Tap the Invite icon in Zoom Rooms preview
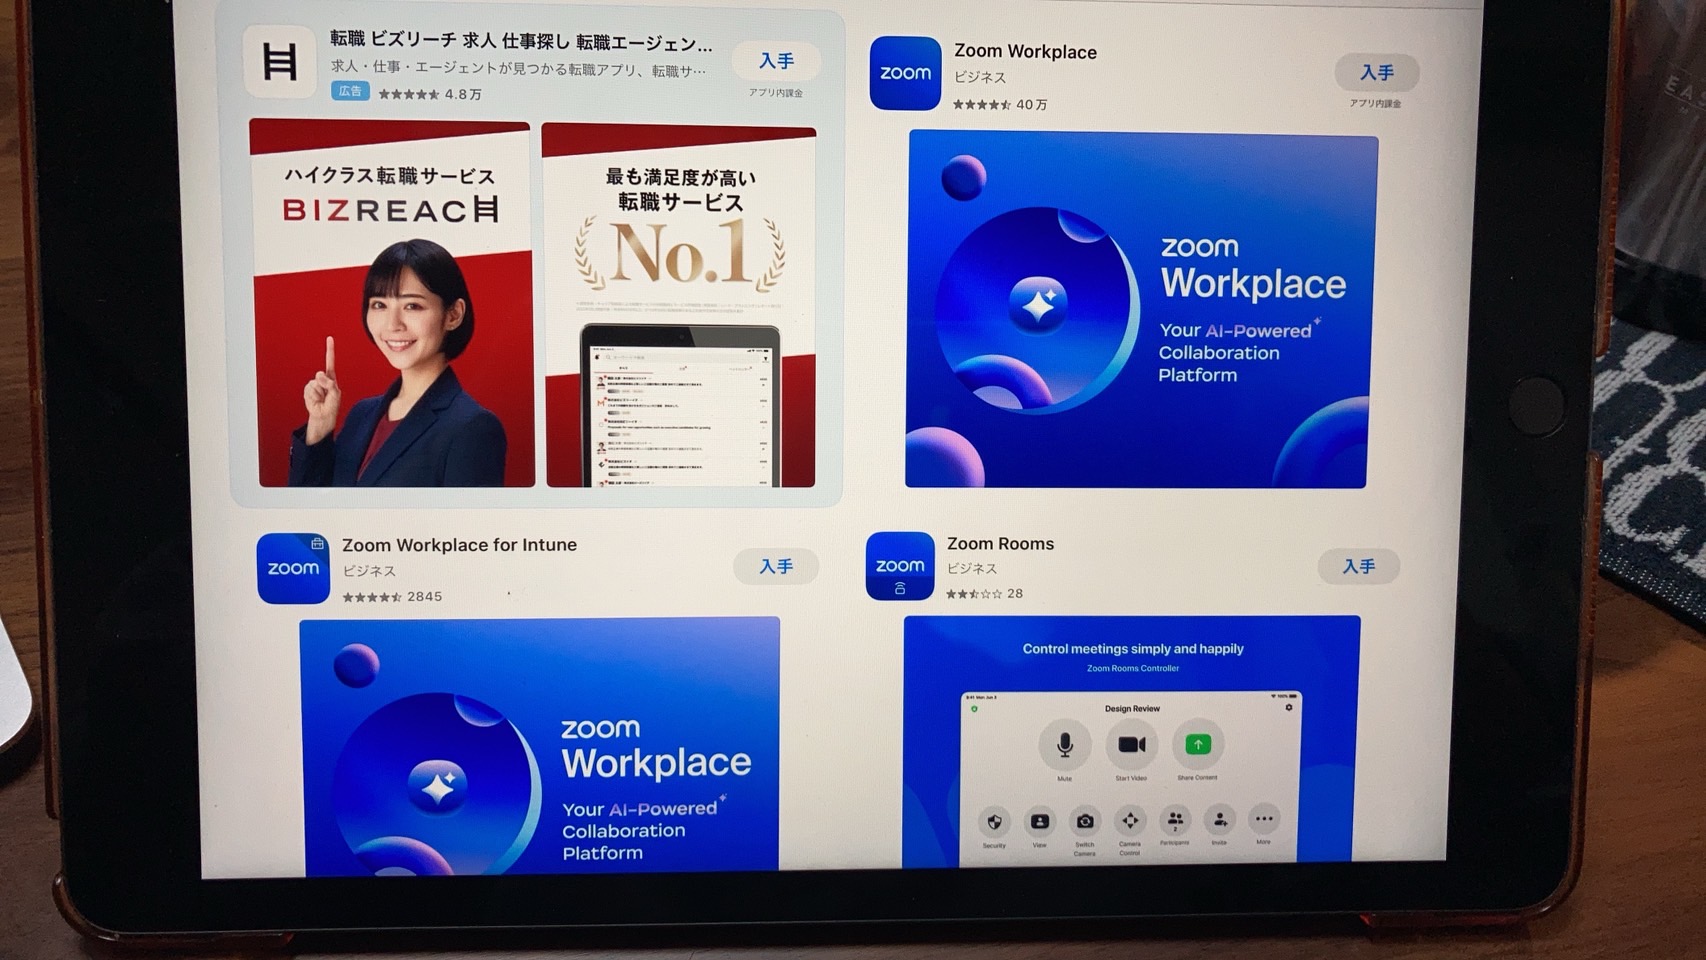 (1220, 820)
